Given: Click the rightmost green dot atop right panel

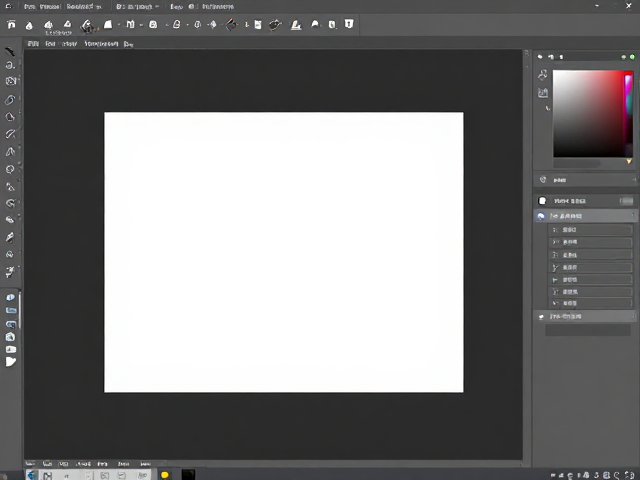Looking at the screenshot, I should point(632,57).
